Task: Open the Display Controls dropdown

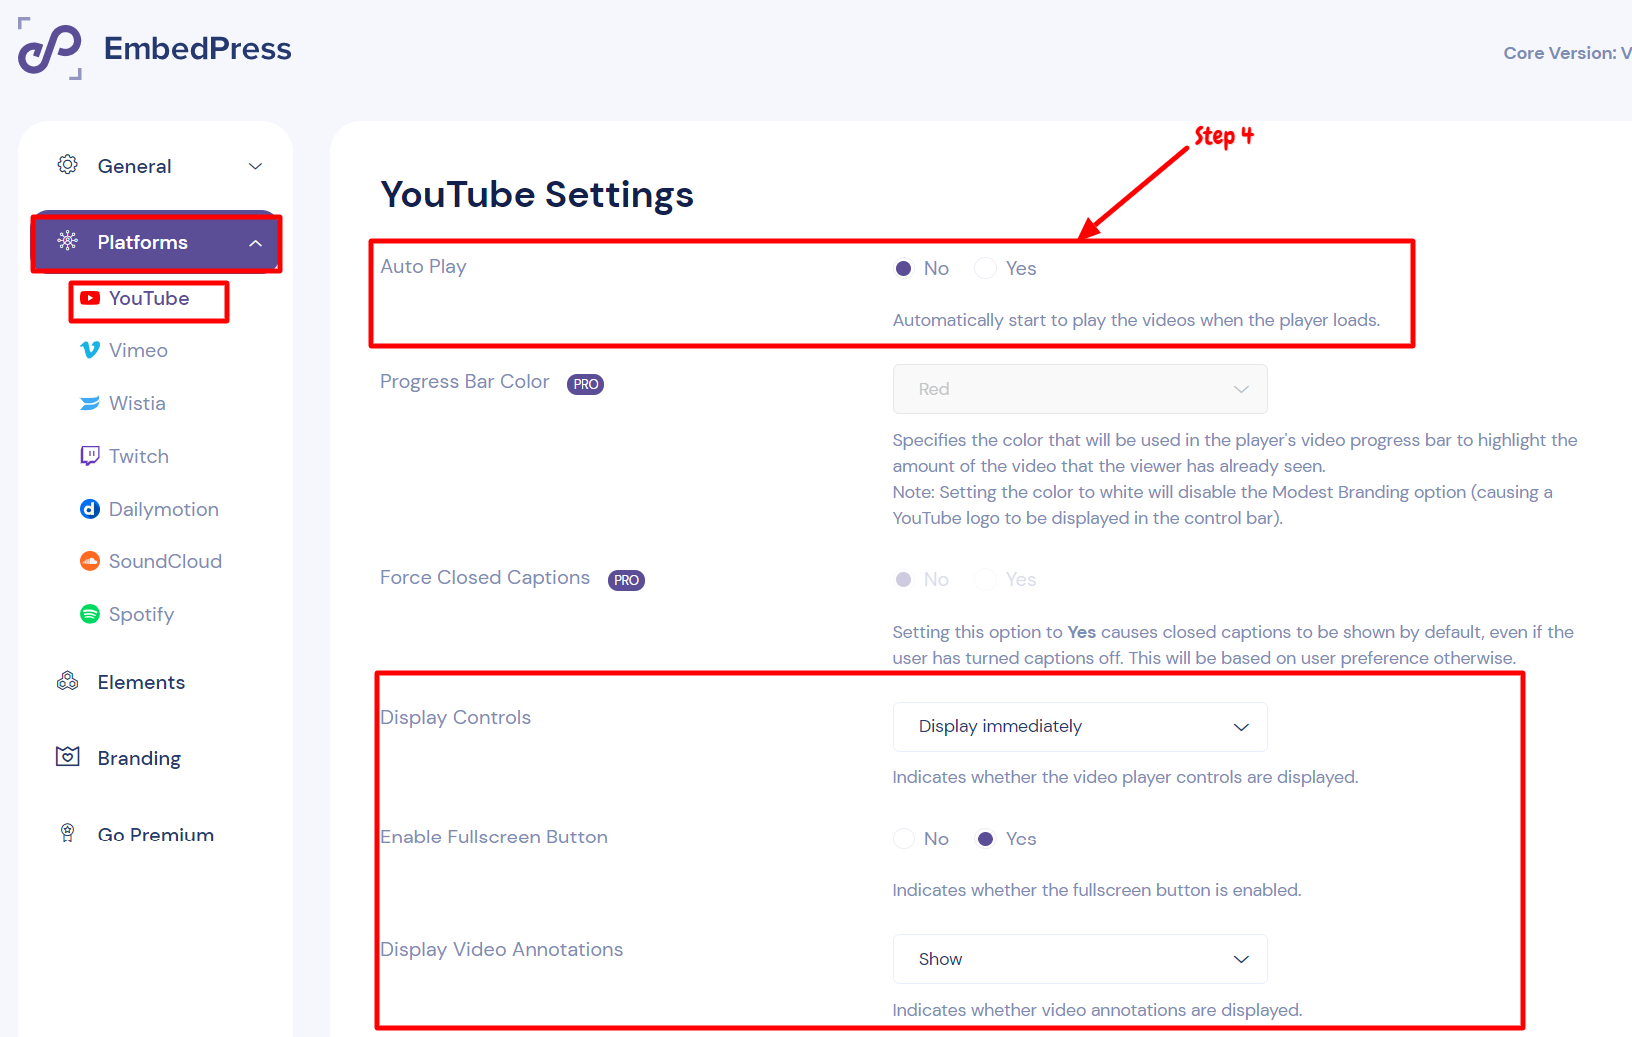Action: [1080, 727]
